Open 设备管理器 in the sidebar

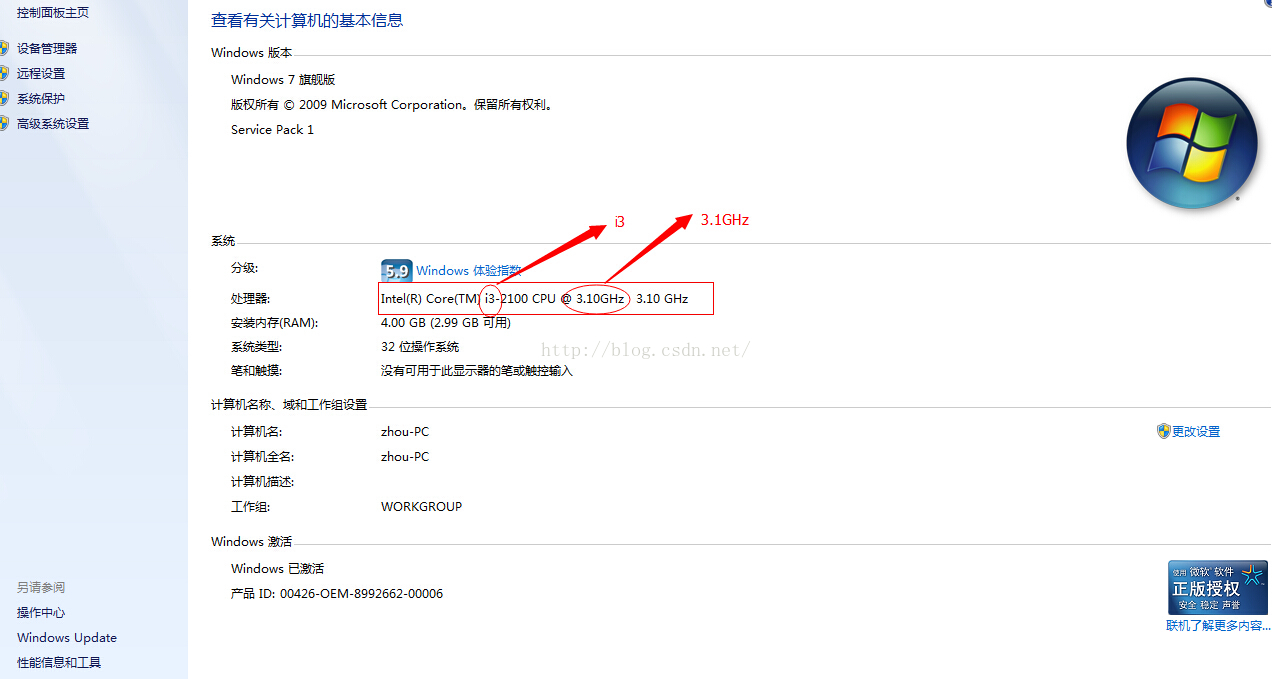[47, 48]
